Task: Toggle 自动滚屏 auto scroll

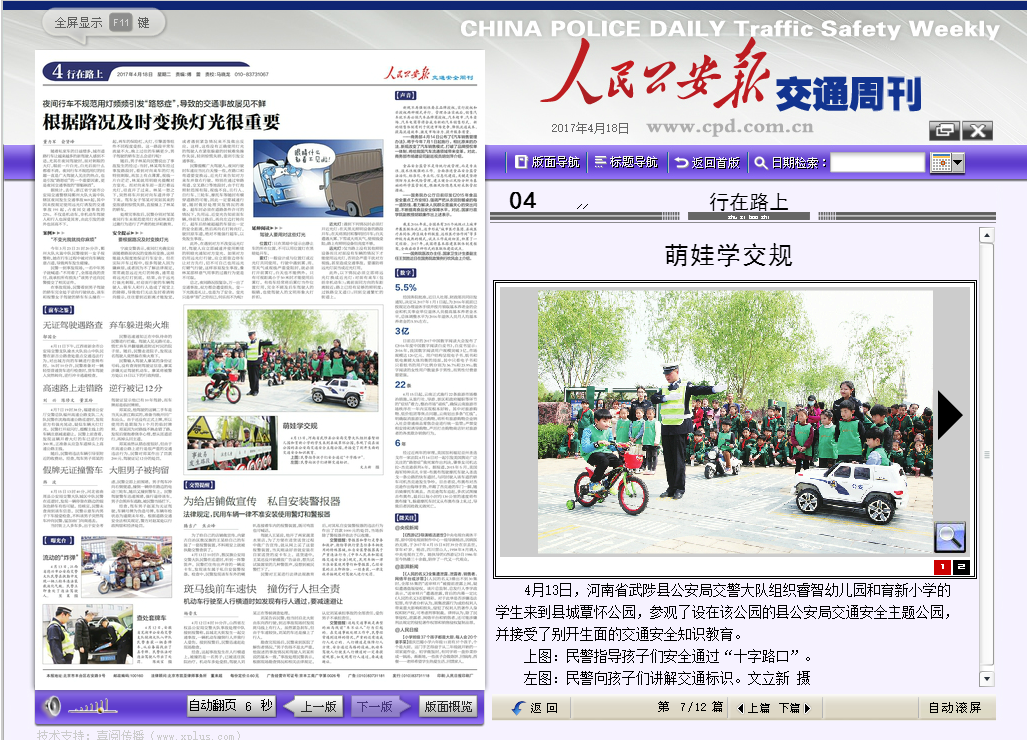Action: pyautogui.click(x=954, y=708)
